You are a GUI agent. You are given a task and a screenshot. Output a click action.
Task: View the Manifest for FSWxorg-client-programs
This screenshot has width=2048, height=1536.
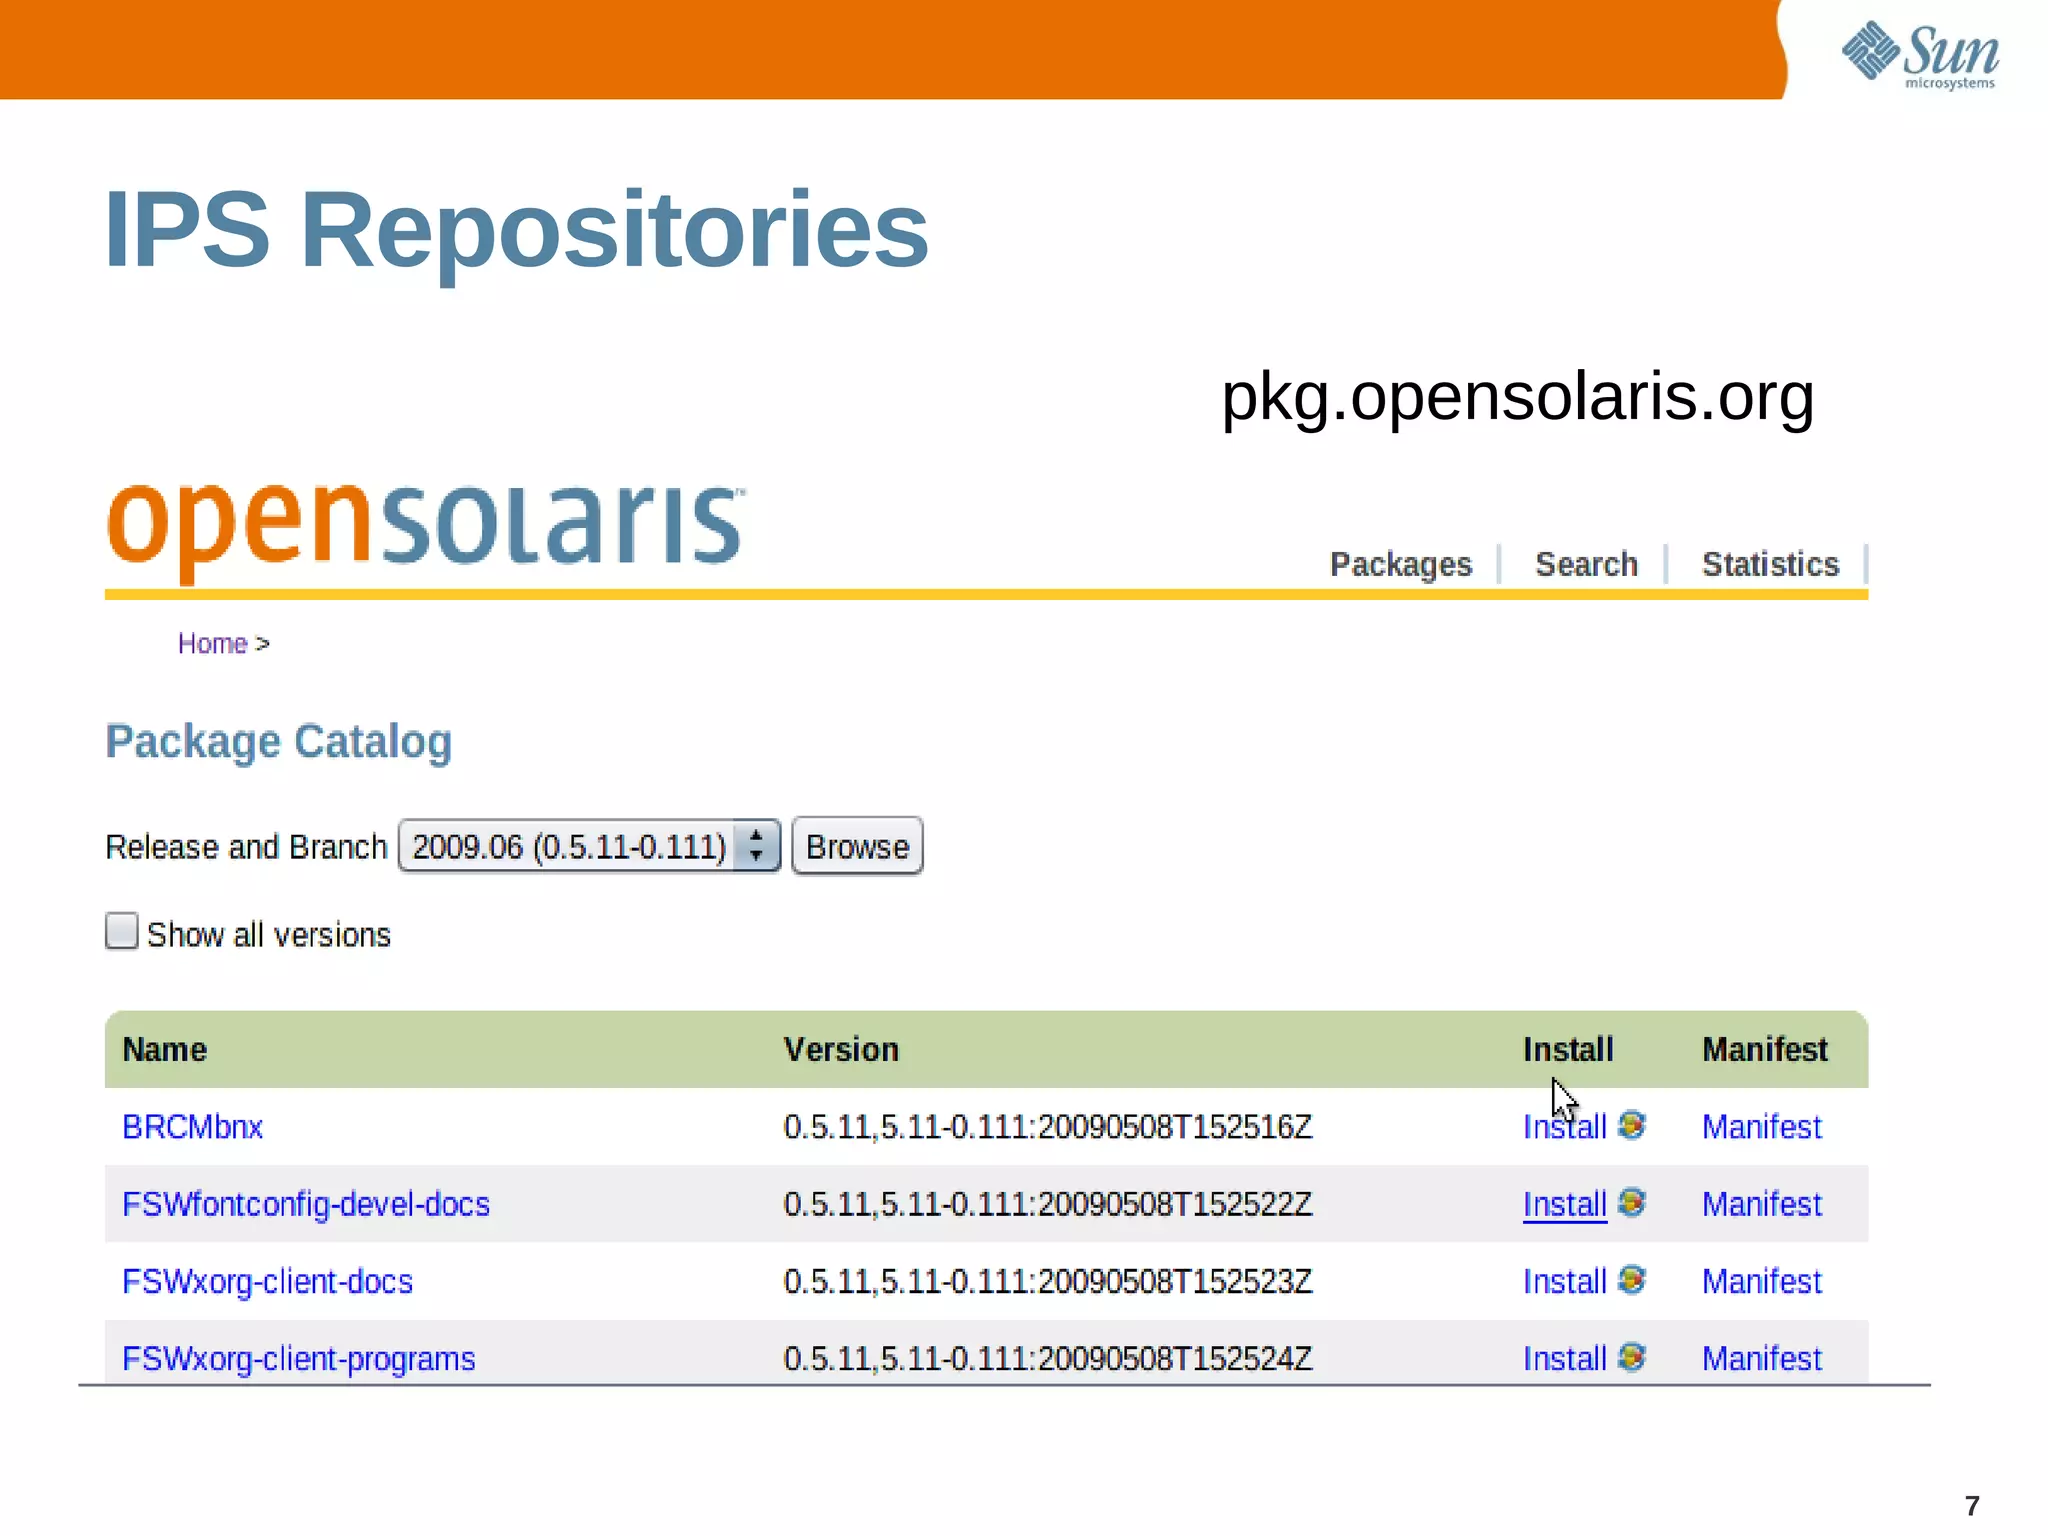(1762, 1359)
